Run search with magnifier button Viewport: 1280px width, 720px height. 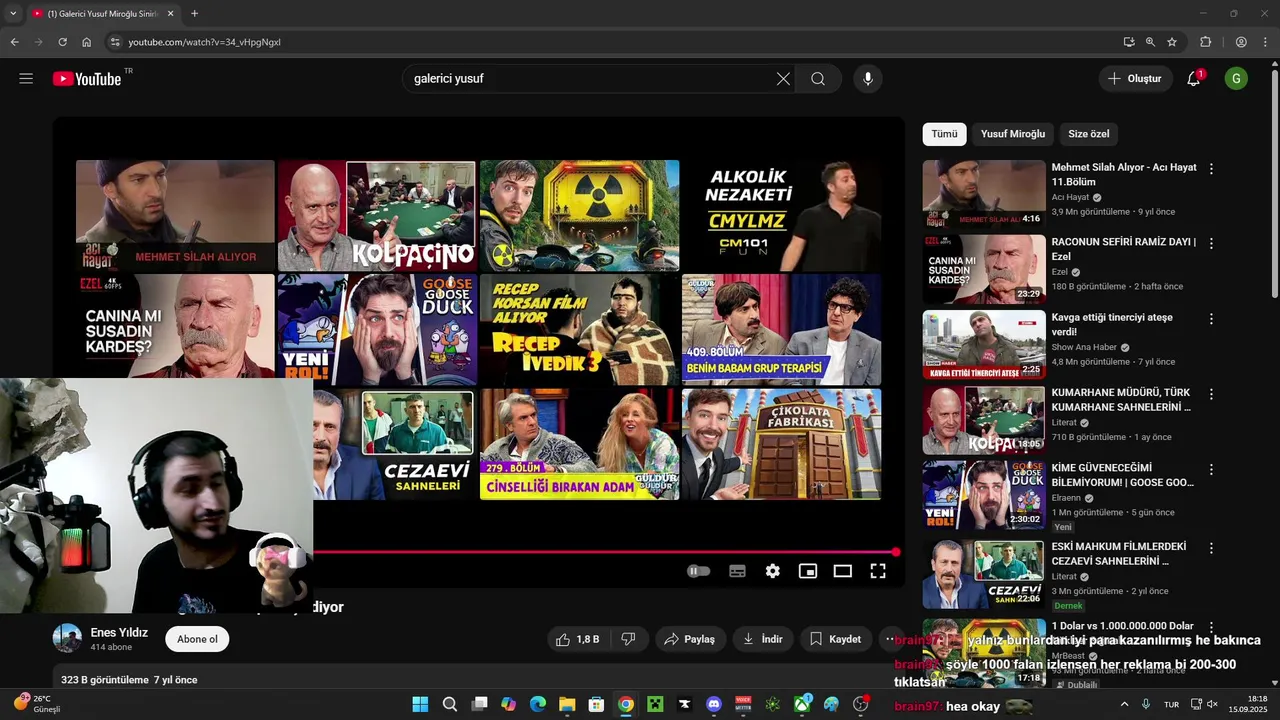click(818, 79)
